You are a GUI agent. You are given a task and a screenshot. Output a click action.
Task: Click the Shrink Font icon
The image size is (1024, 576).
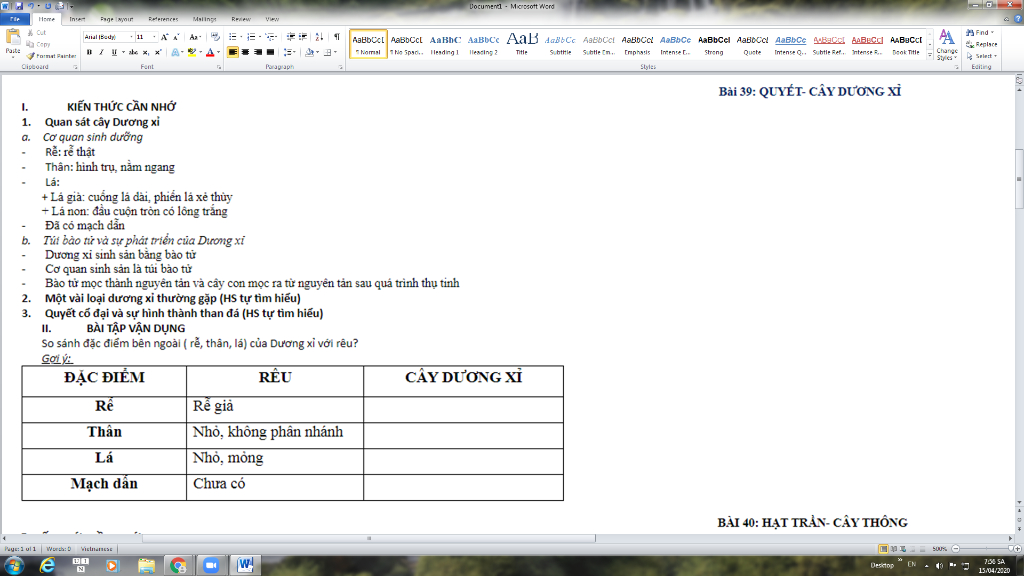(176, 37)
